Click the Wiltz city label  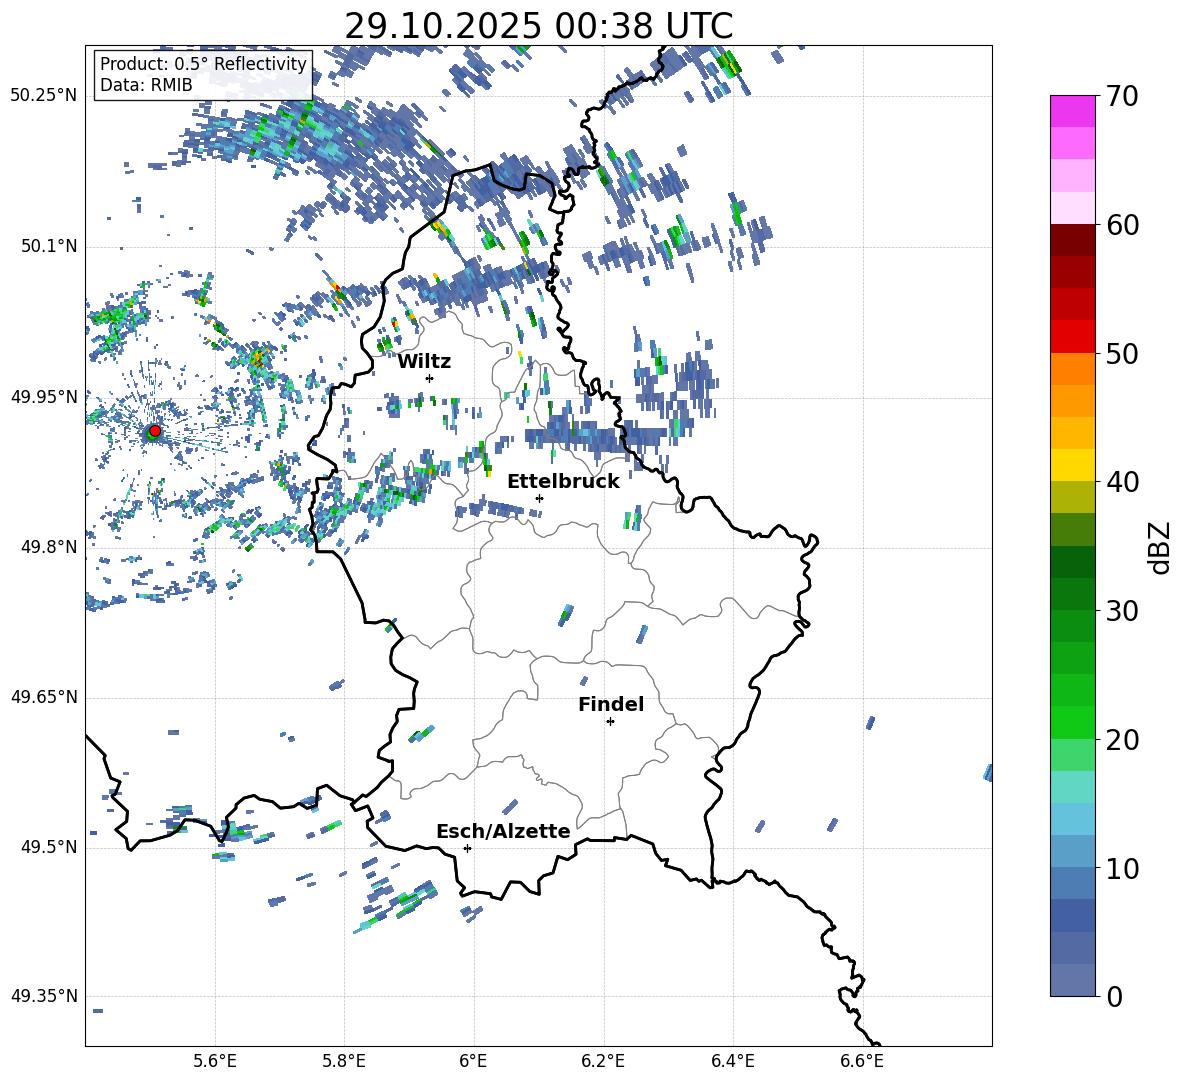point(424,362)
